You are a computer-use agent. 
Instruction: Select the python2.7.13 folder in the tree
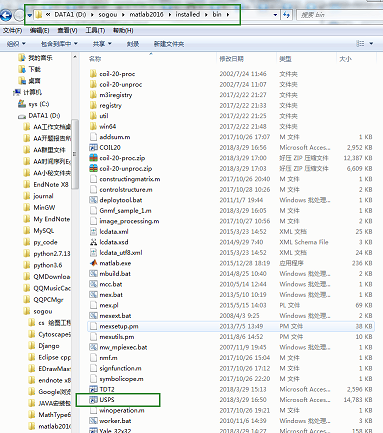click(x=52, y=254)
